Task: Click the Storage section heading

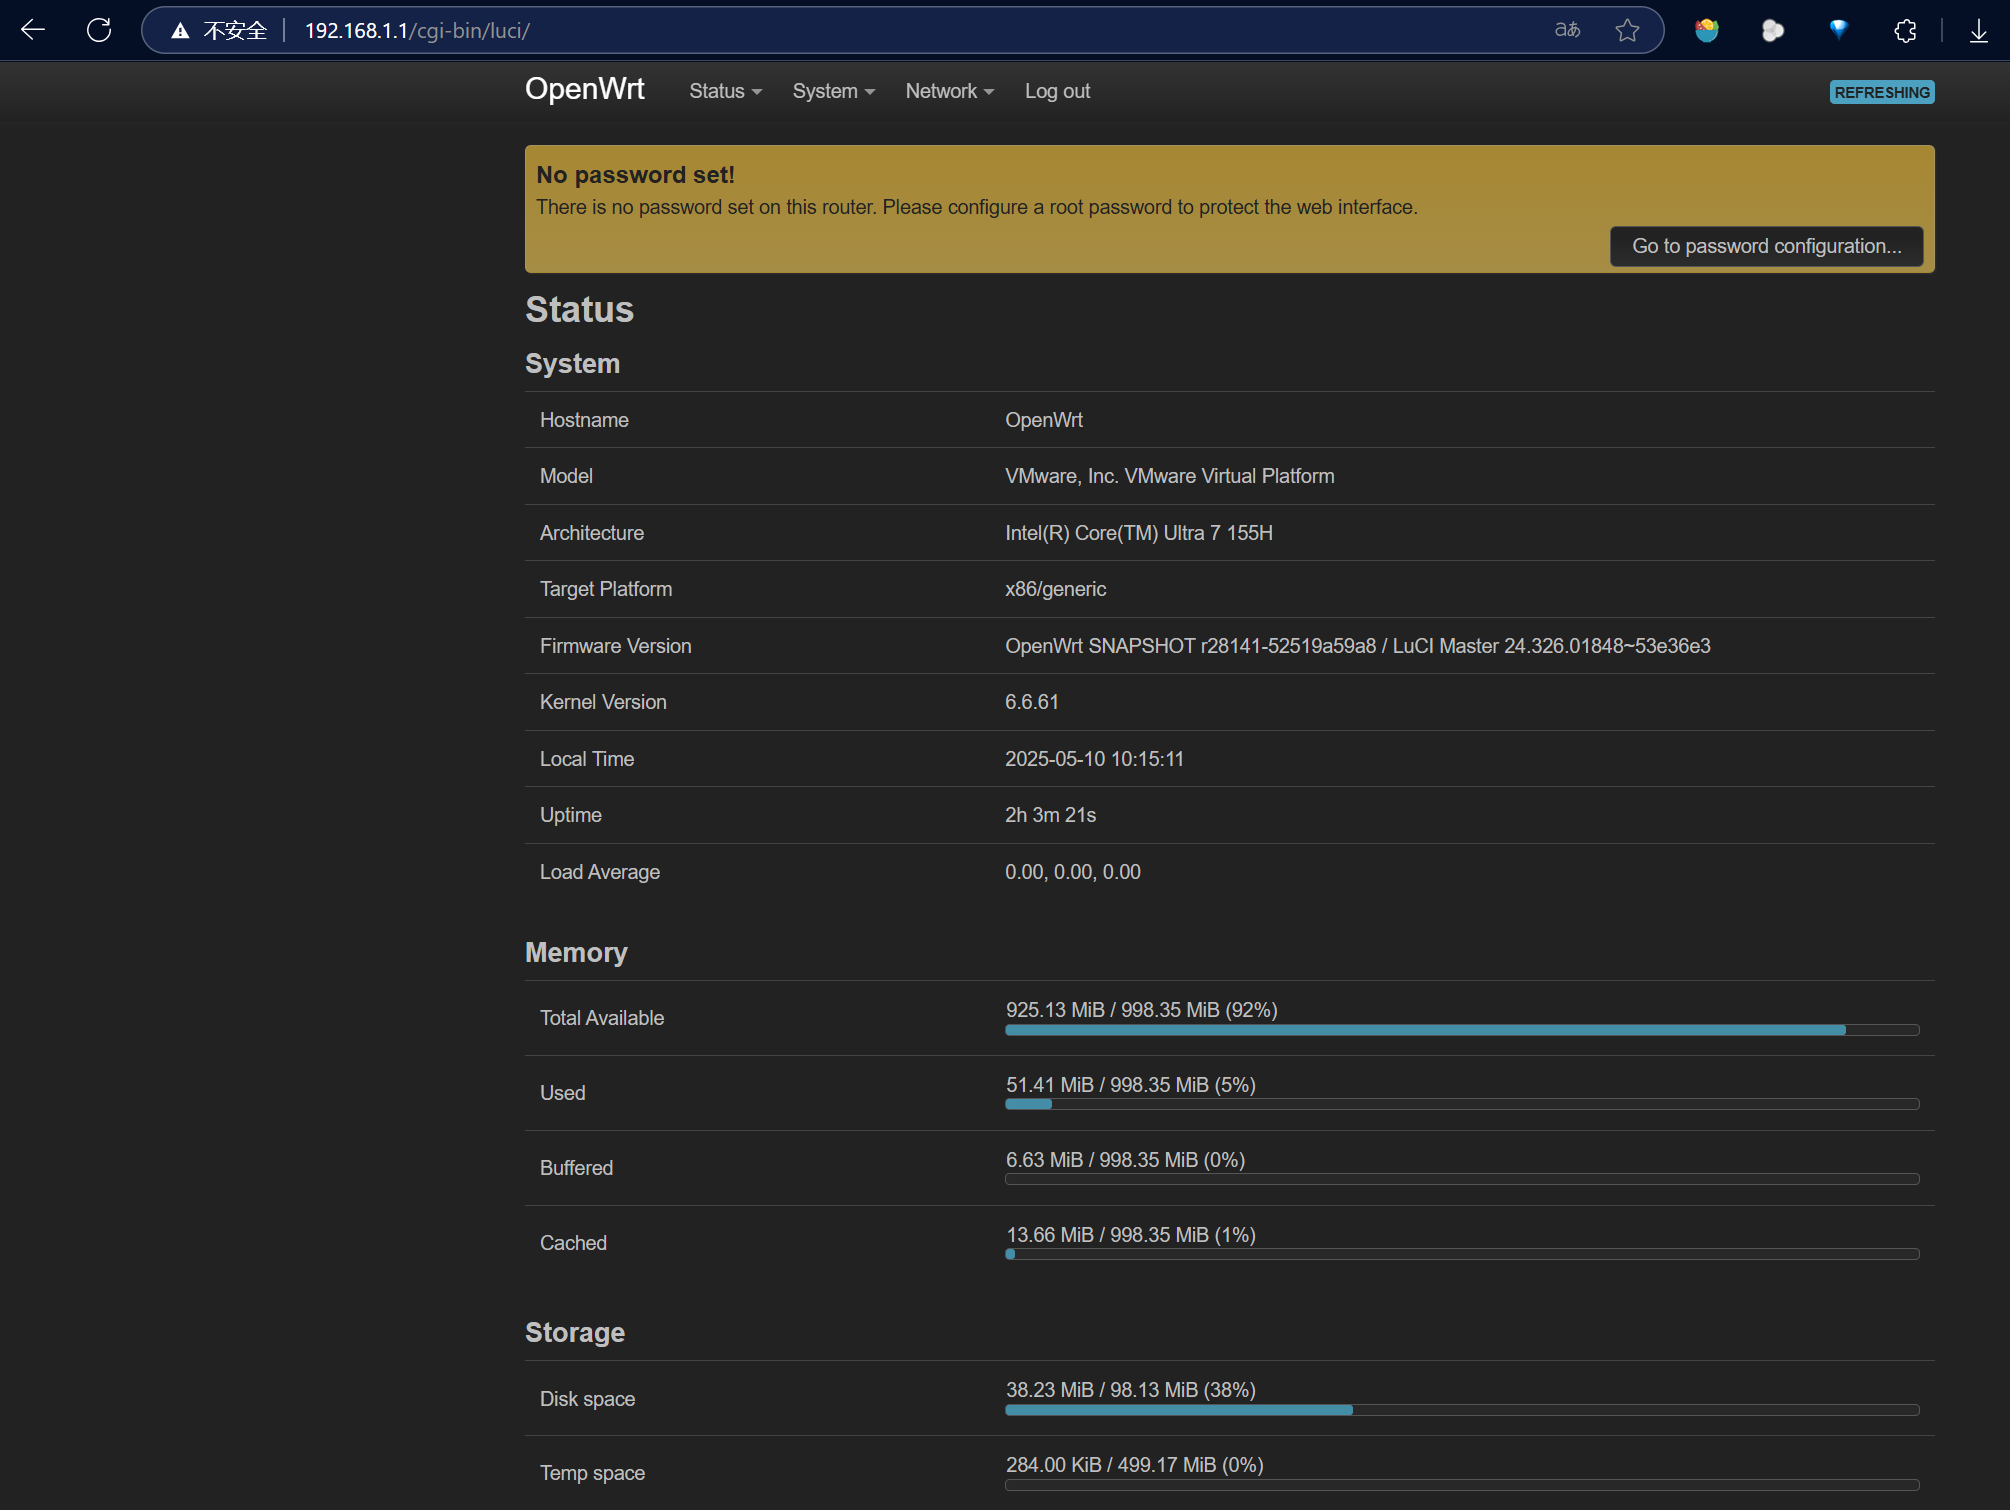Action: click(x=575, y=1333)
